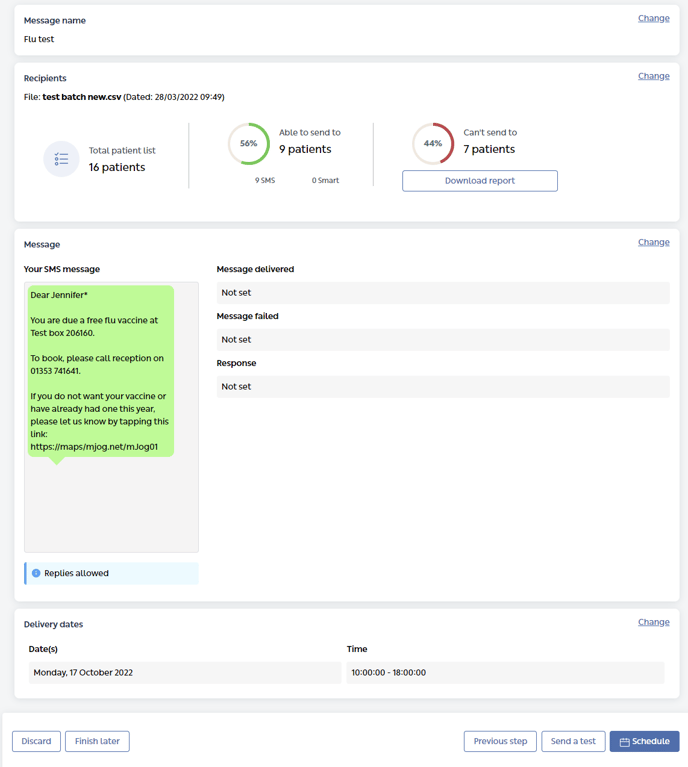Send a test message

pyautogui.click(x=573, y=741)
